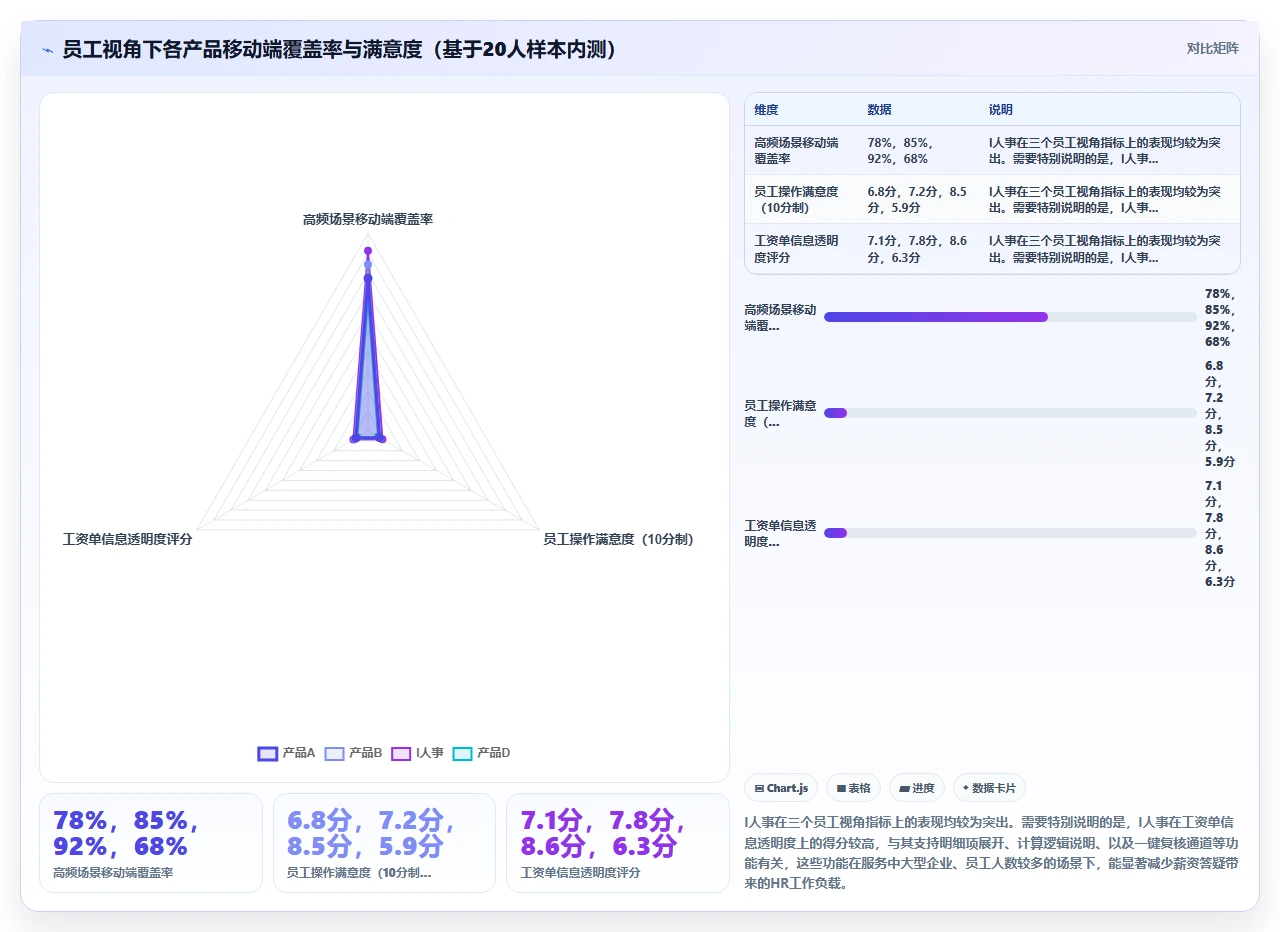
Task: Toggle the 产品A legend swatch
Action: [x=267, y=754]
